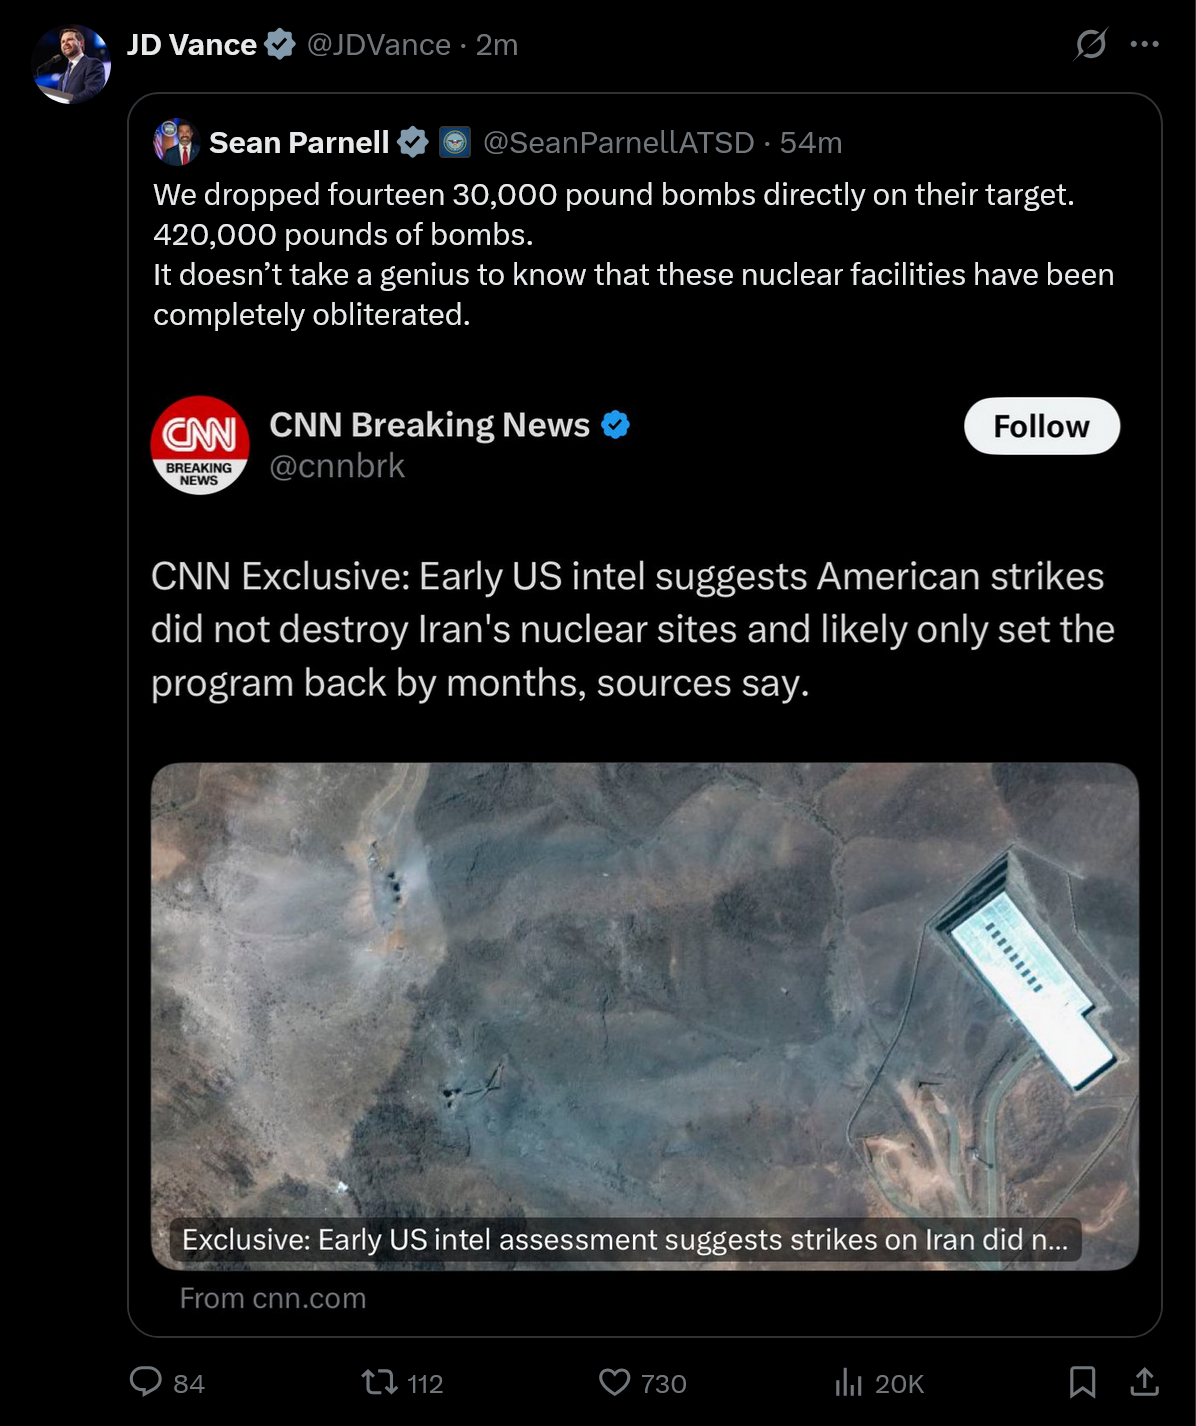The height and width of the screenshot is (1426, 1196).
Task: Repost this tweet using the retweet icon
Action: 379,1383
